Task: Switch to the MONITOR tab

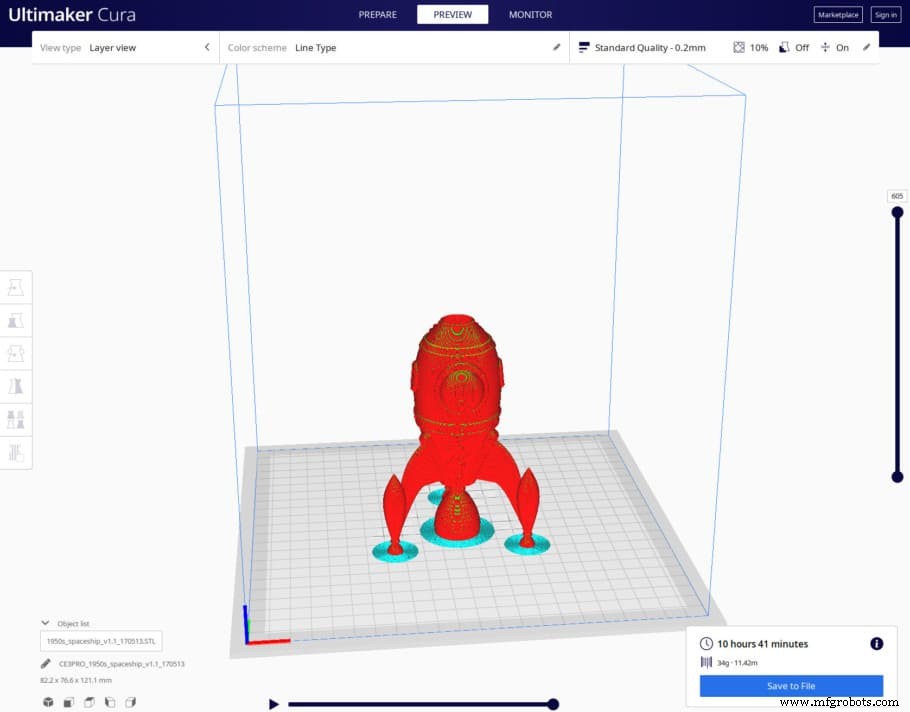Action: (530, 14)
